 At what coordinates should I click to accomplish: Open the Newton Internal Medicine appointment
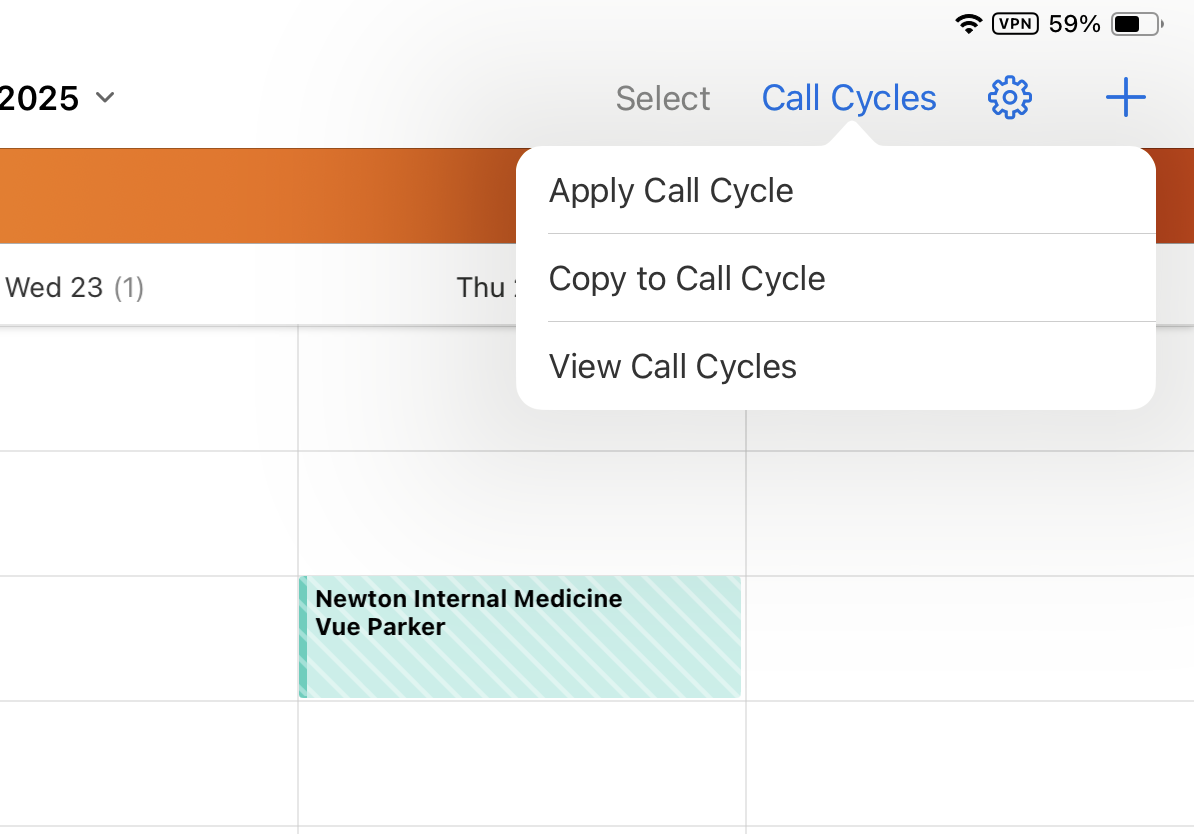coord(520,637)
